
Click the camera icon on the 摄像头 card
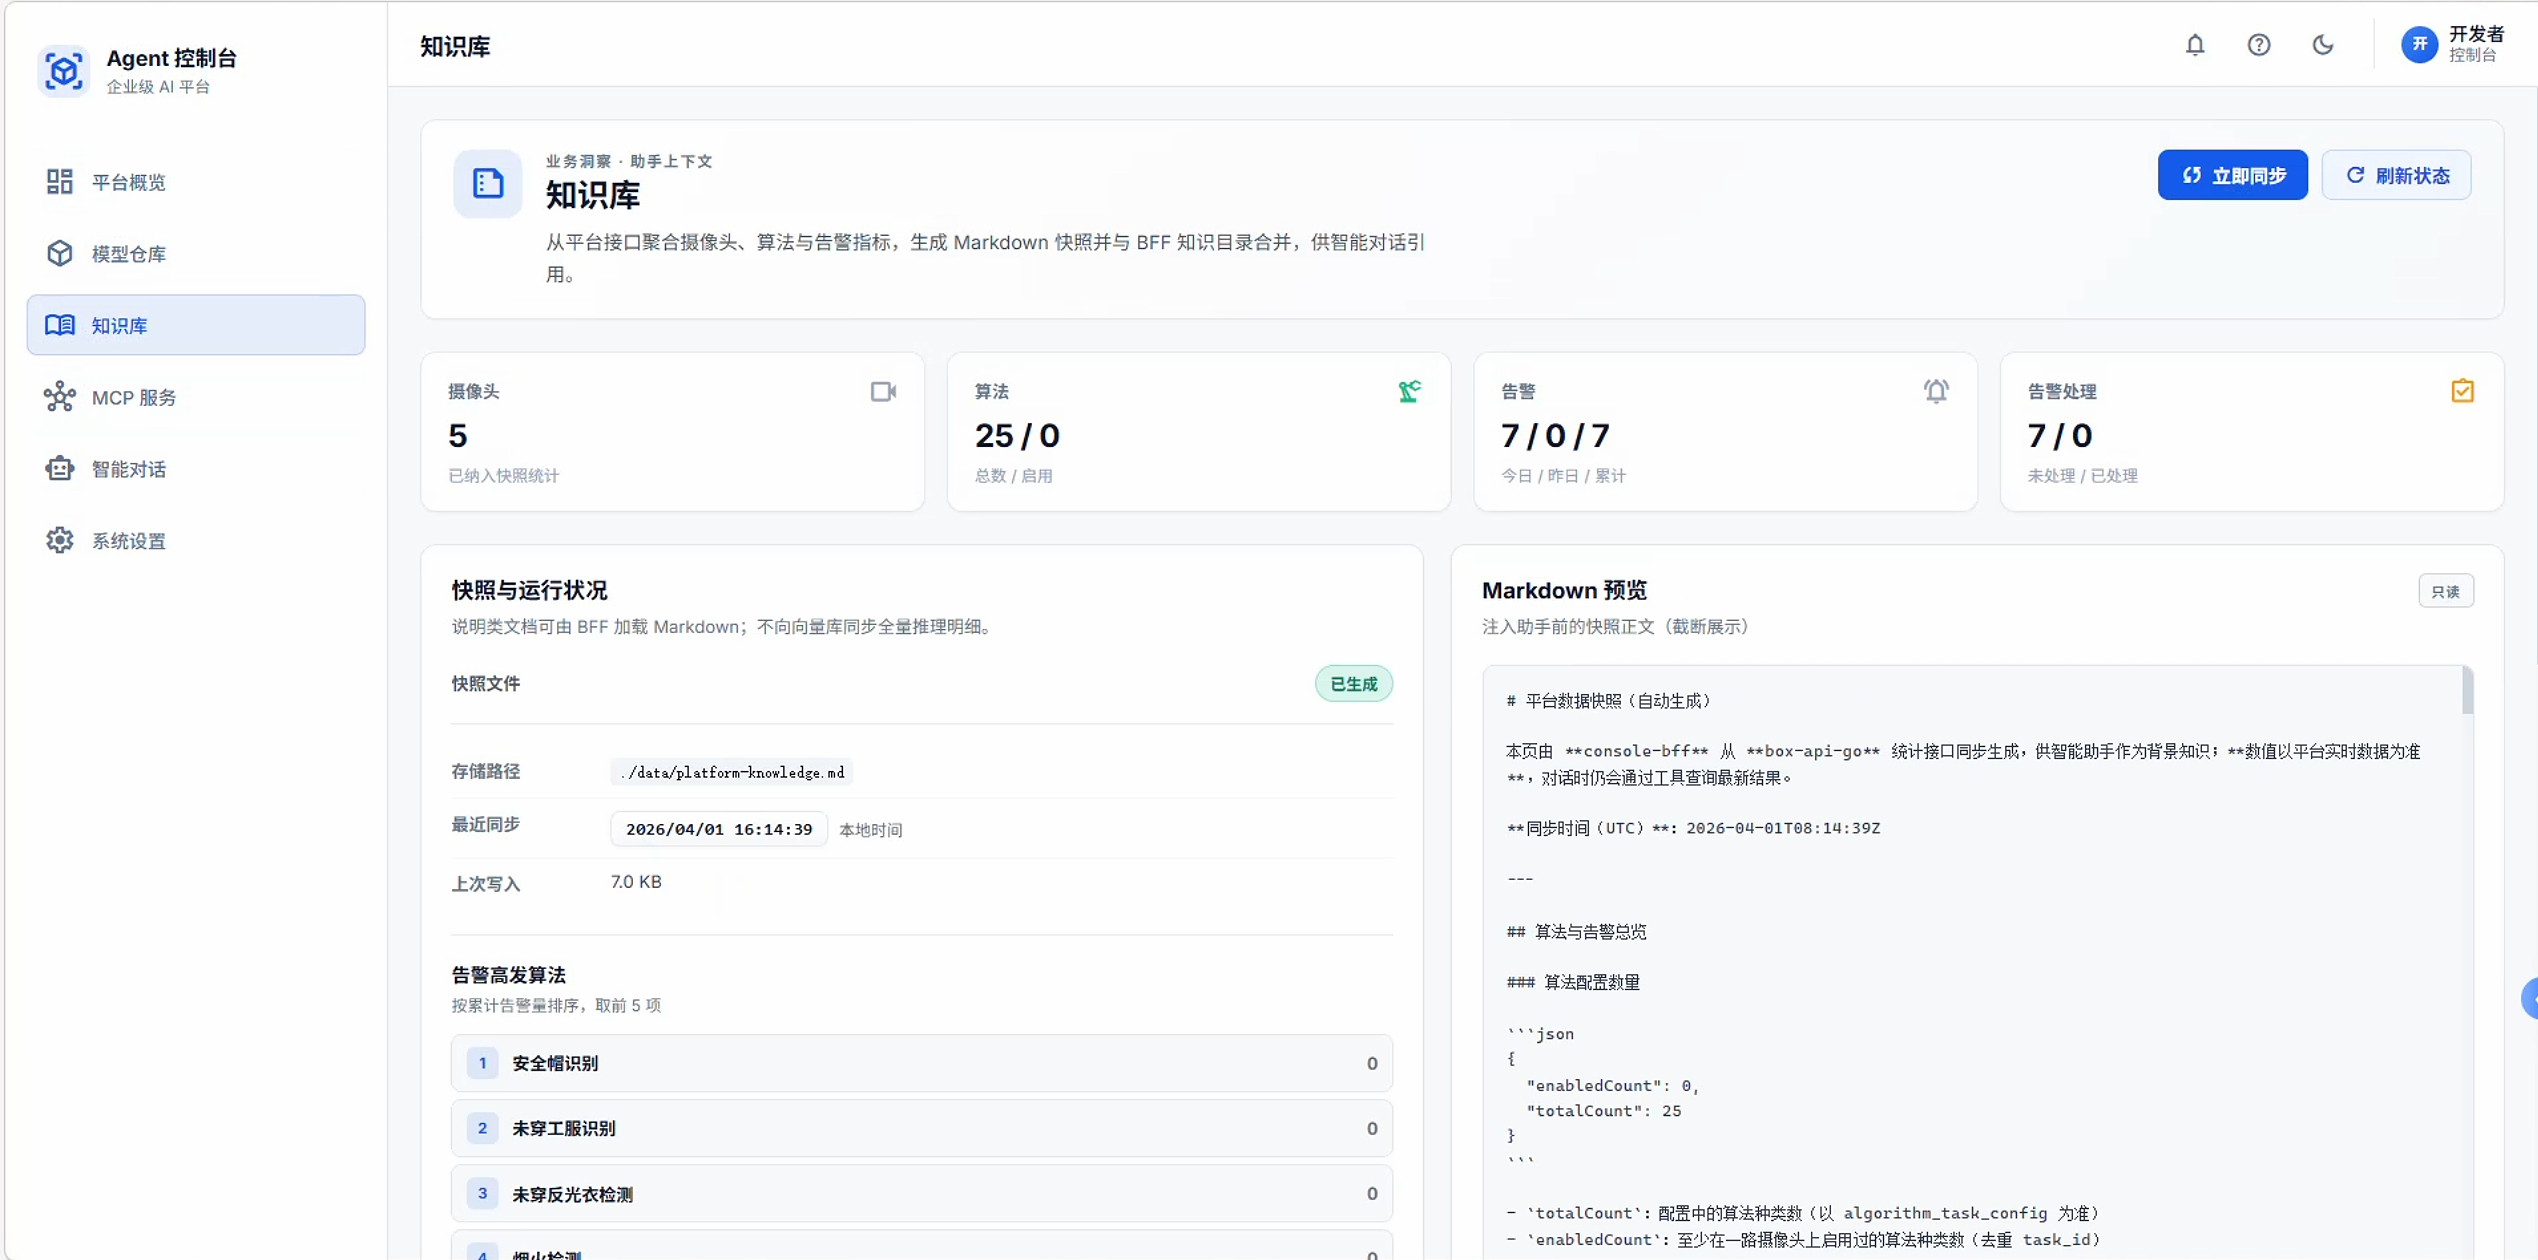[x=882, y=391]
